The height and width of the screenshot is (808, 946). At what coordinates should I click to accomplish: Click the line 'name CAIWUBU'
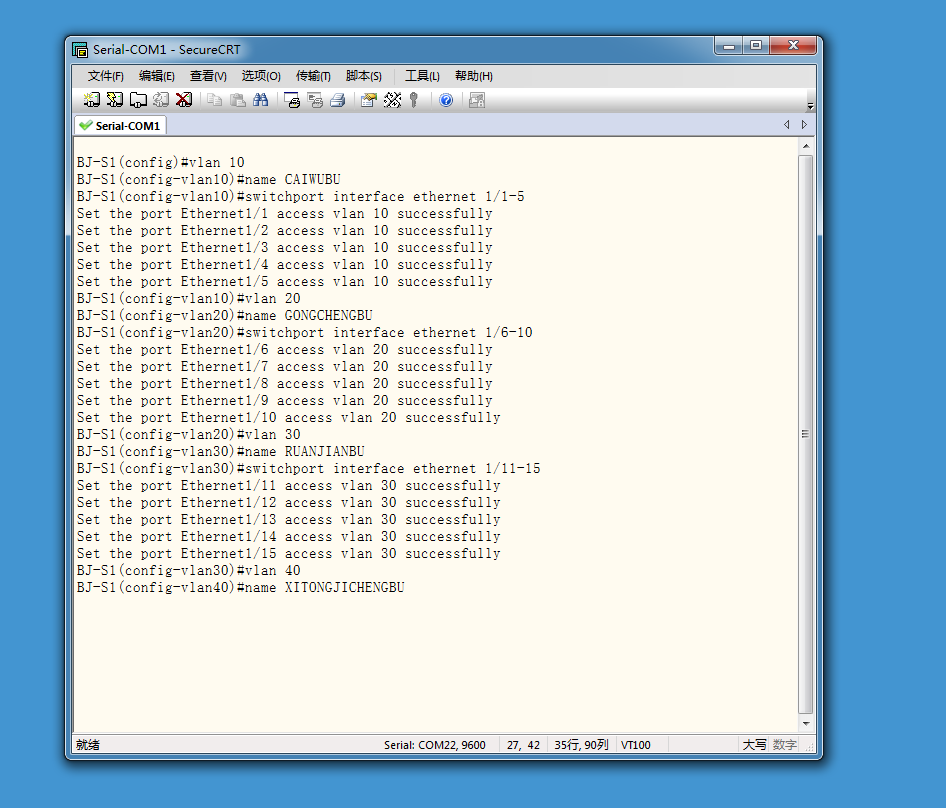pos(209,179)
